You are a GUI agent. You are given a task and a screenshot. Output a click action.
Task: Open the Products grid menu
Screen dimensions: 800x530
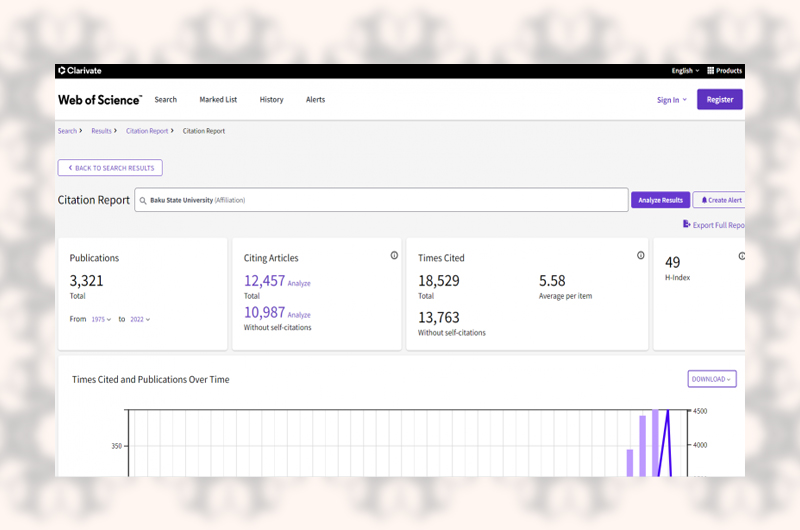point(724,70)
